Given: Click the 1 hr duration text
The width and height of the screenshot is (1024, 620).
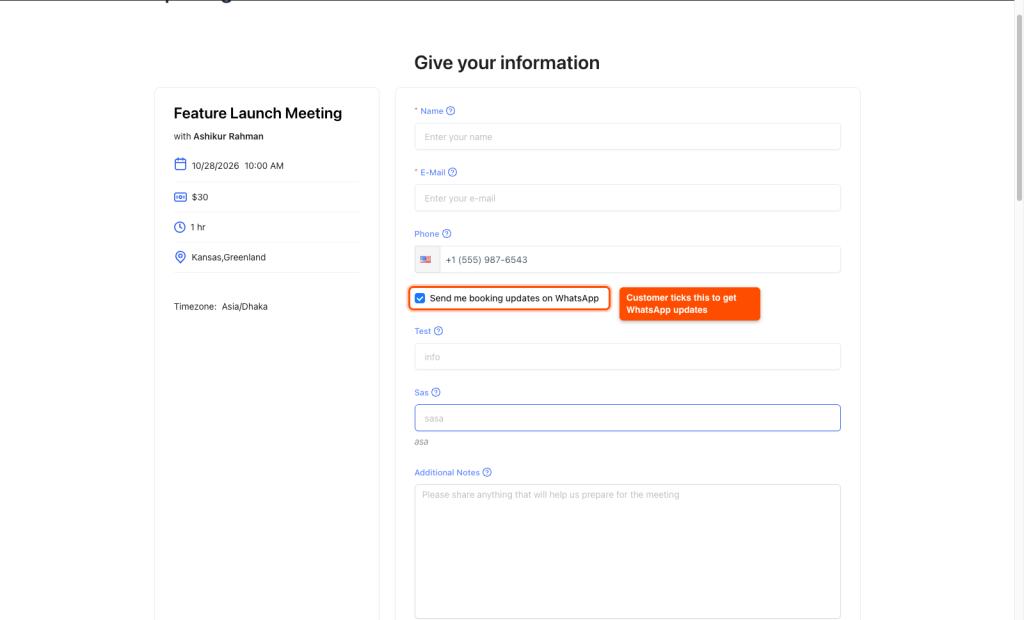Looking at the screenshot, I should coord(198,227).
